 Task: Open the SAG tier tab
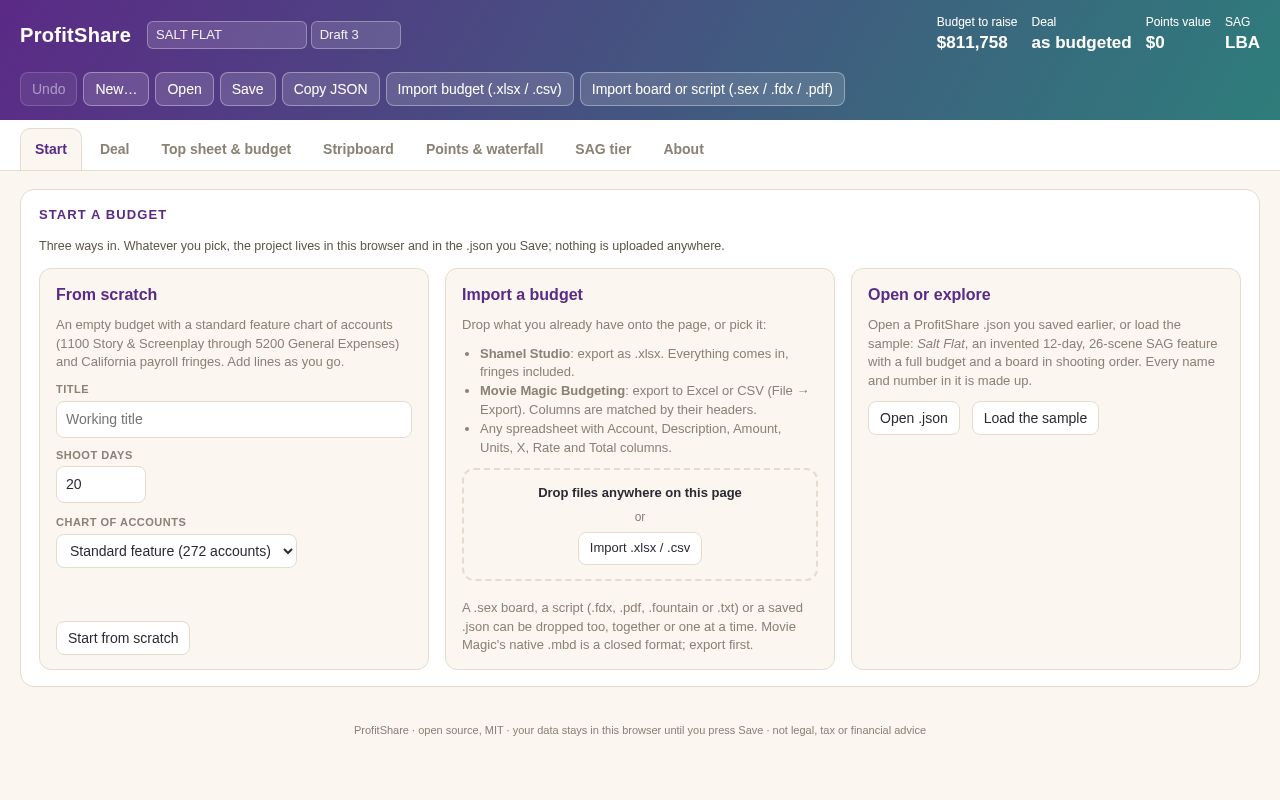click(603, 149)
